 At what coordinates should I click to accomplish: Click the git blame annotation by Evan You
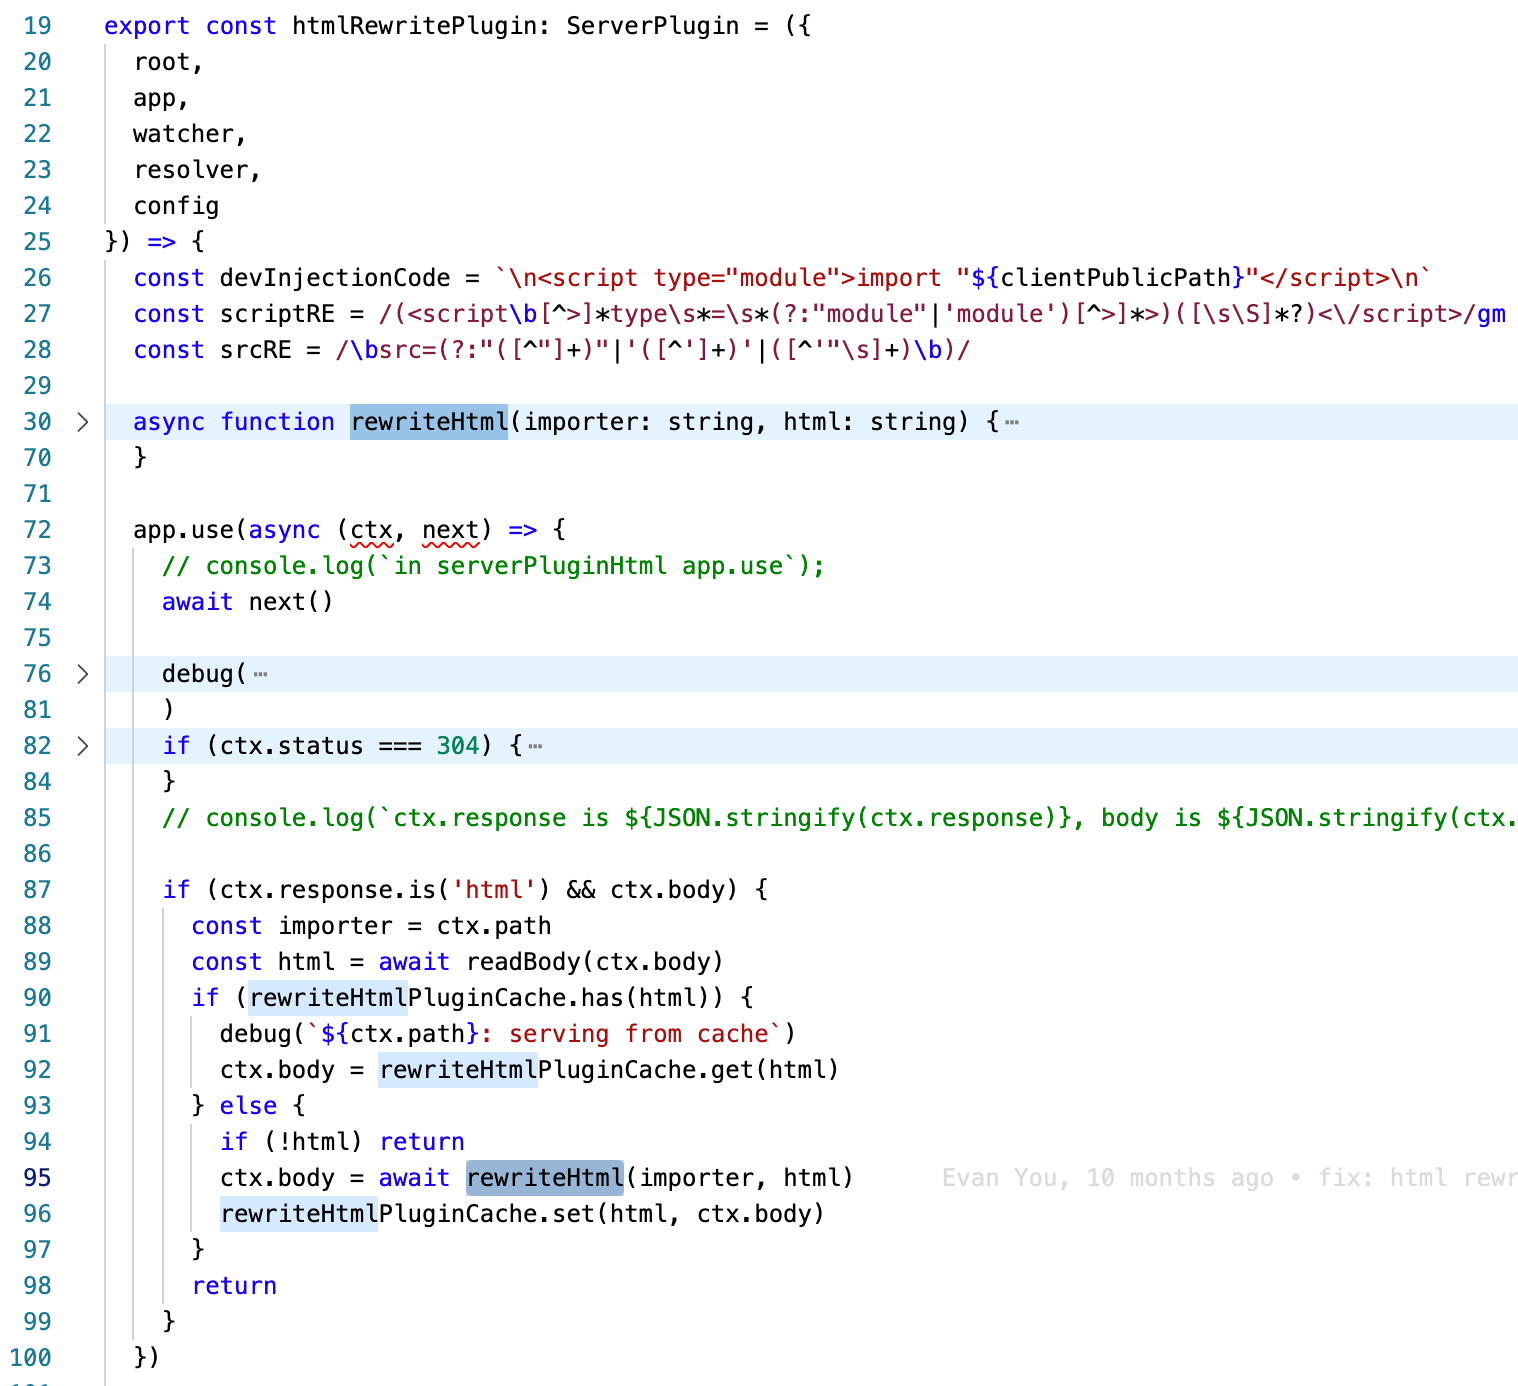click(x=1229, y=1178)
